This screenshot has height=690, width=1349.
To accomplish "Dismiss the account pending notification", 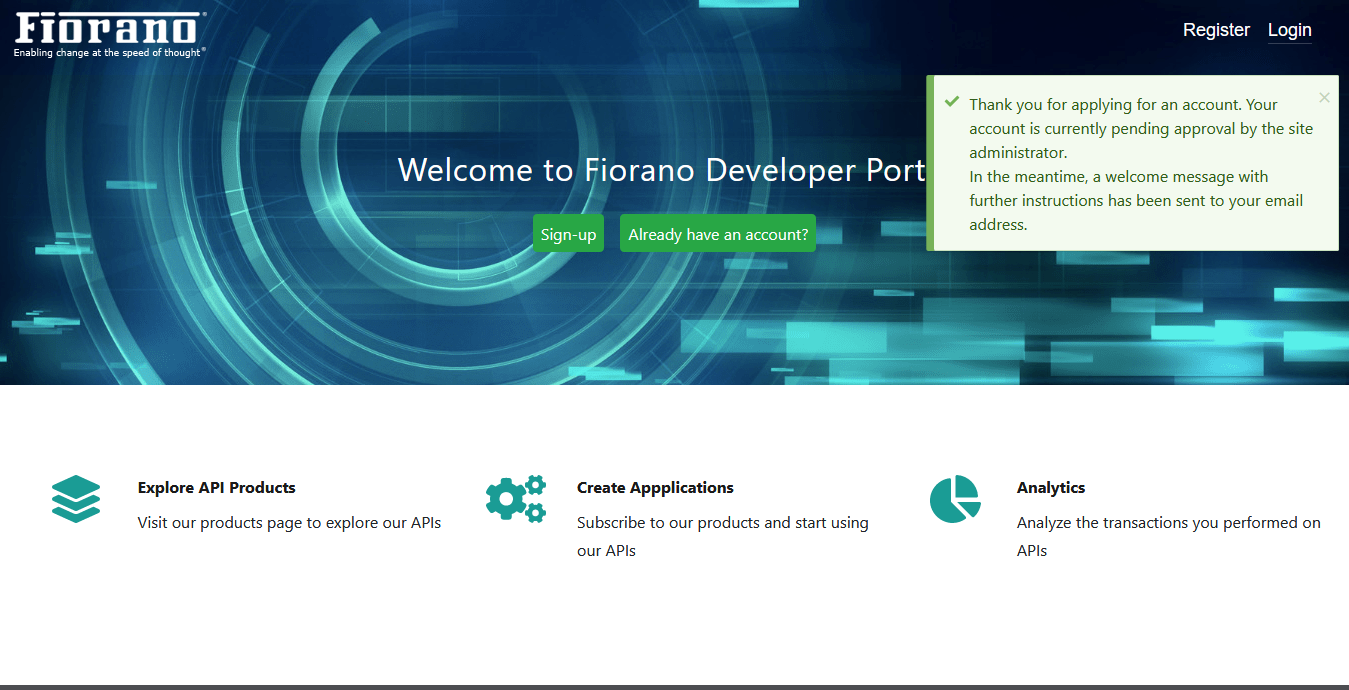I will coord(1324,98).
